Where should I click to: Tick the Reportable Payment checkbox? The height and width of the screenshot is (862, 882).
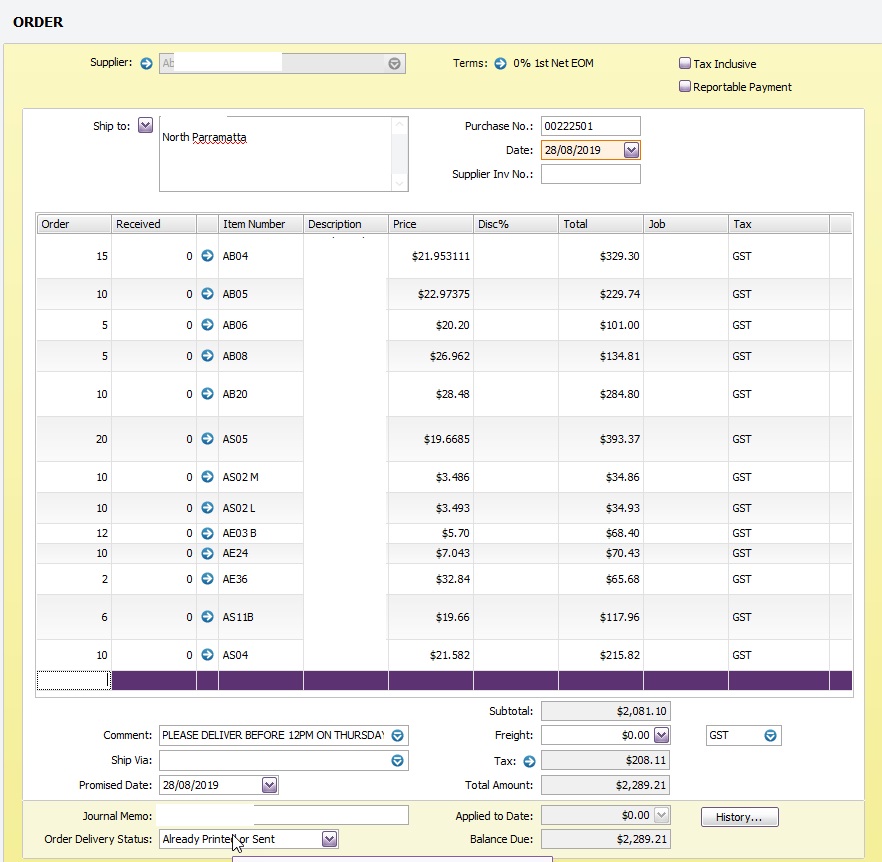685,86
